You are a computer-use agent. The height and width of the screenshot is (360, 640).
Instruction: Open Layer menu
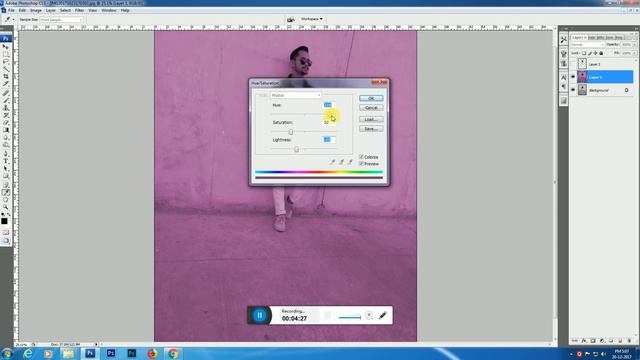[51, 10]
